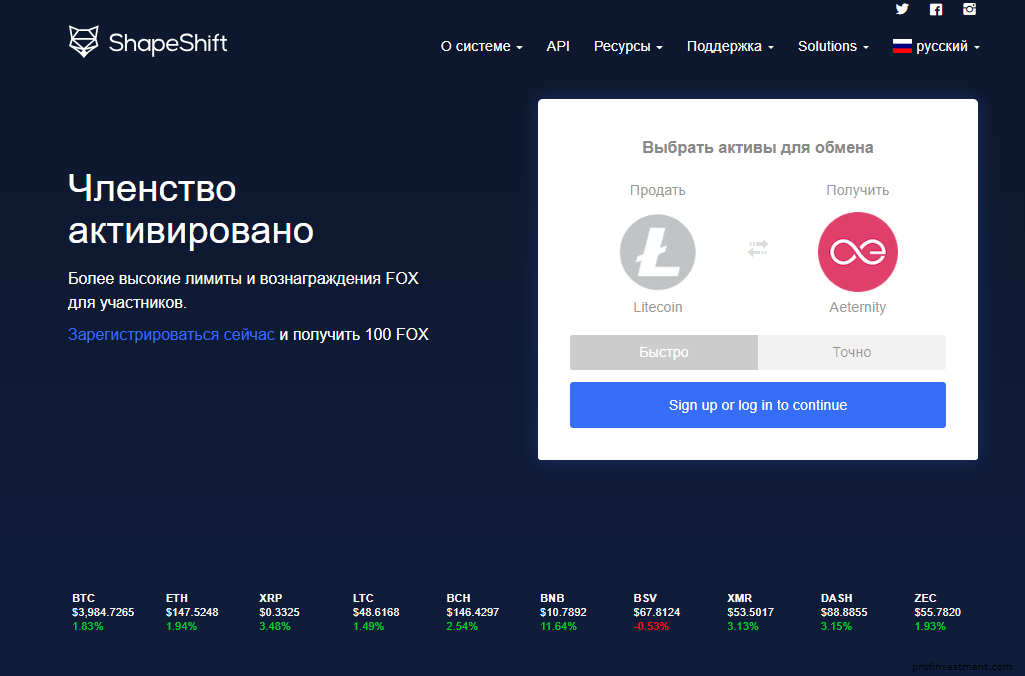Click the «Выбрать активы для обмена» heading
Screen dimensions: 1025x676
(758, 148)
